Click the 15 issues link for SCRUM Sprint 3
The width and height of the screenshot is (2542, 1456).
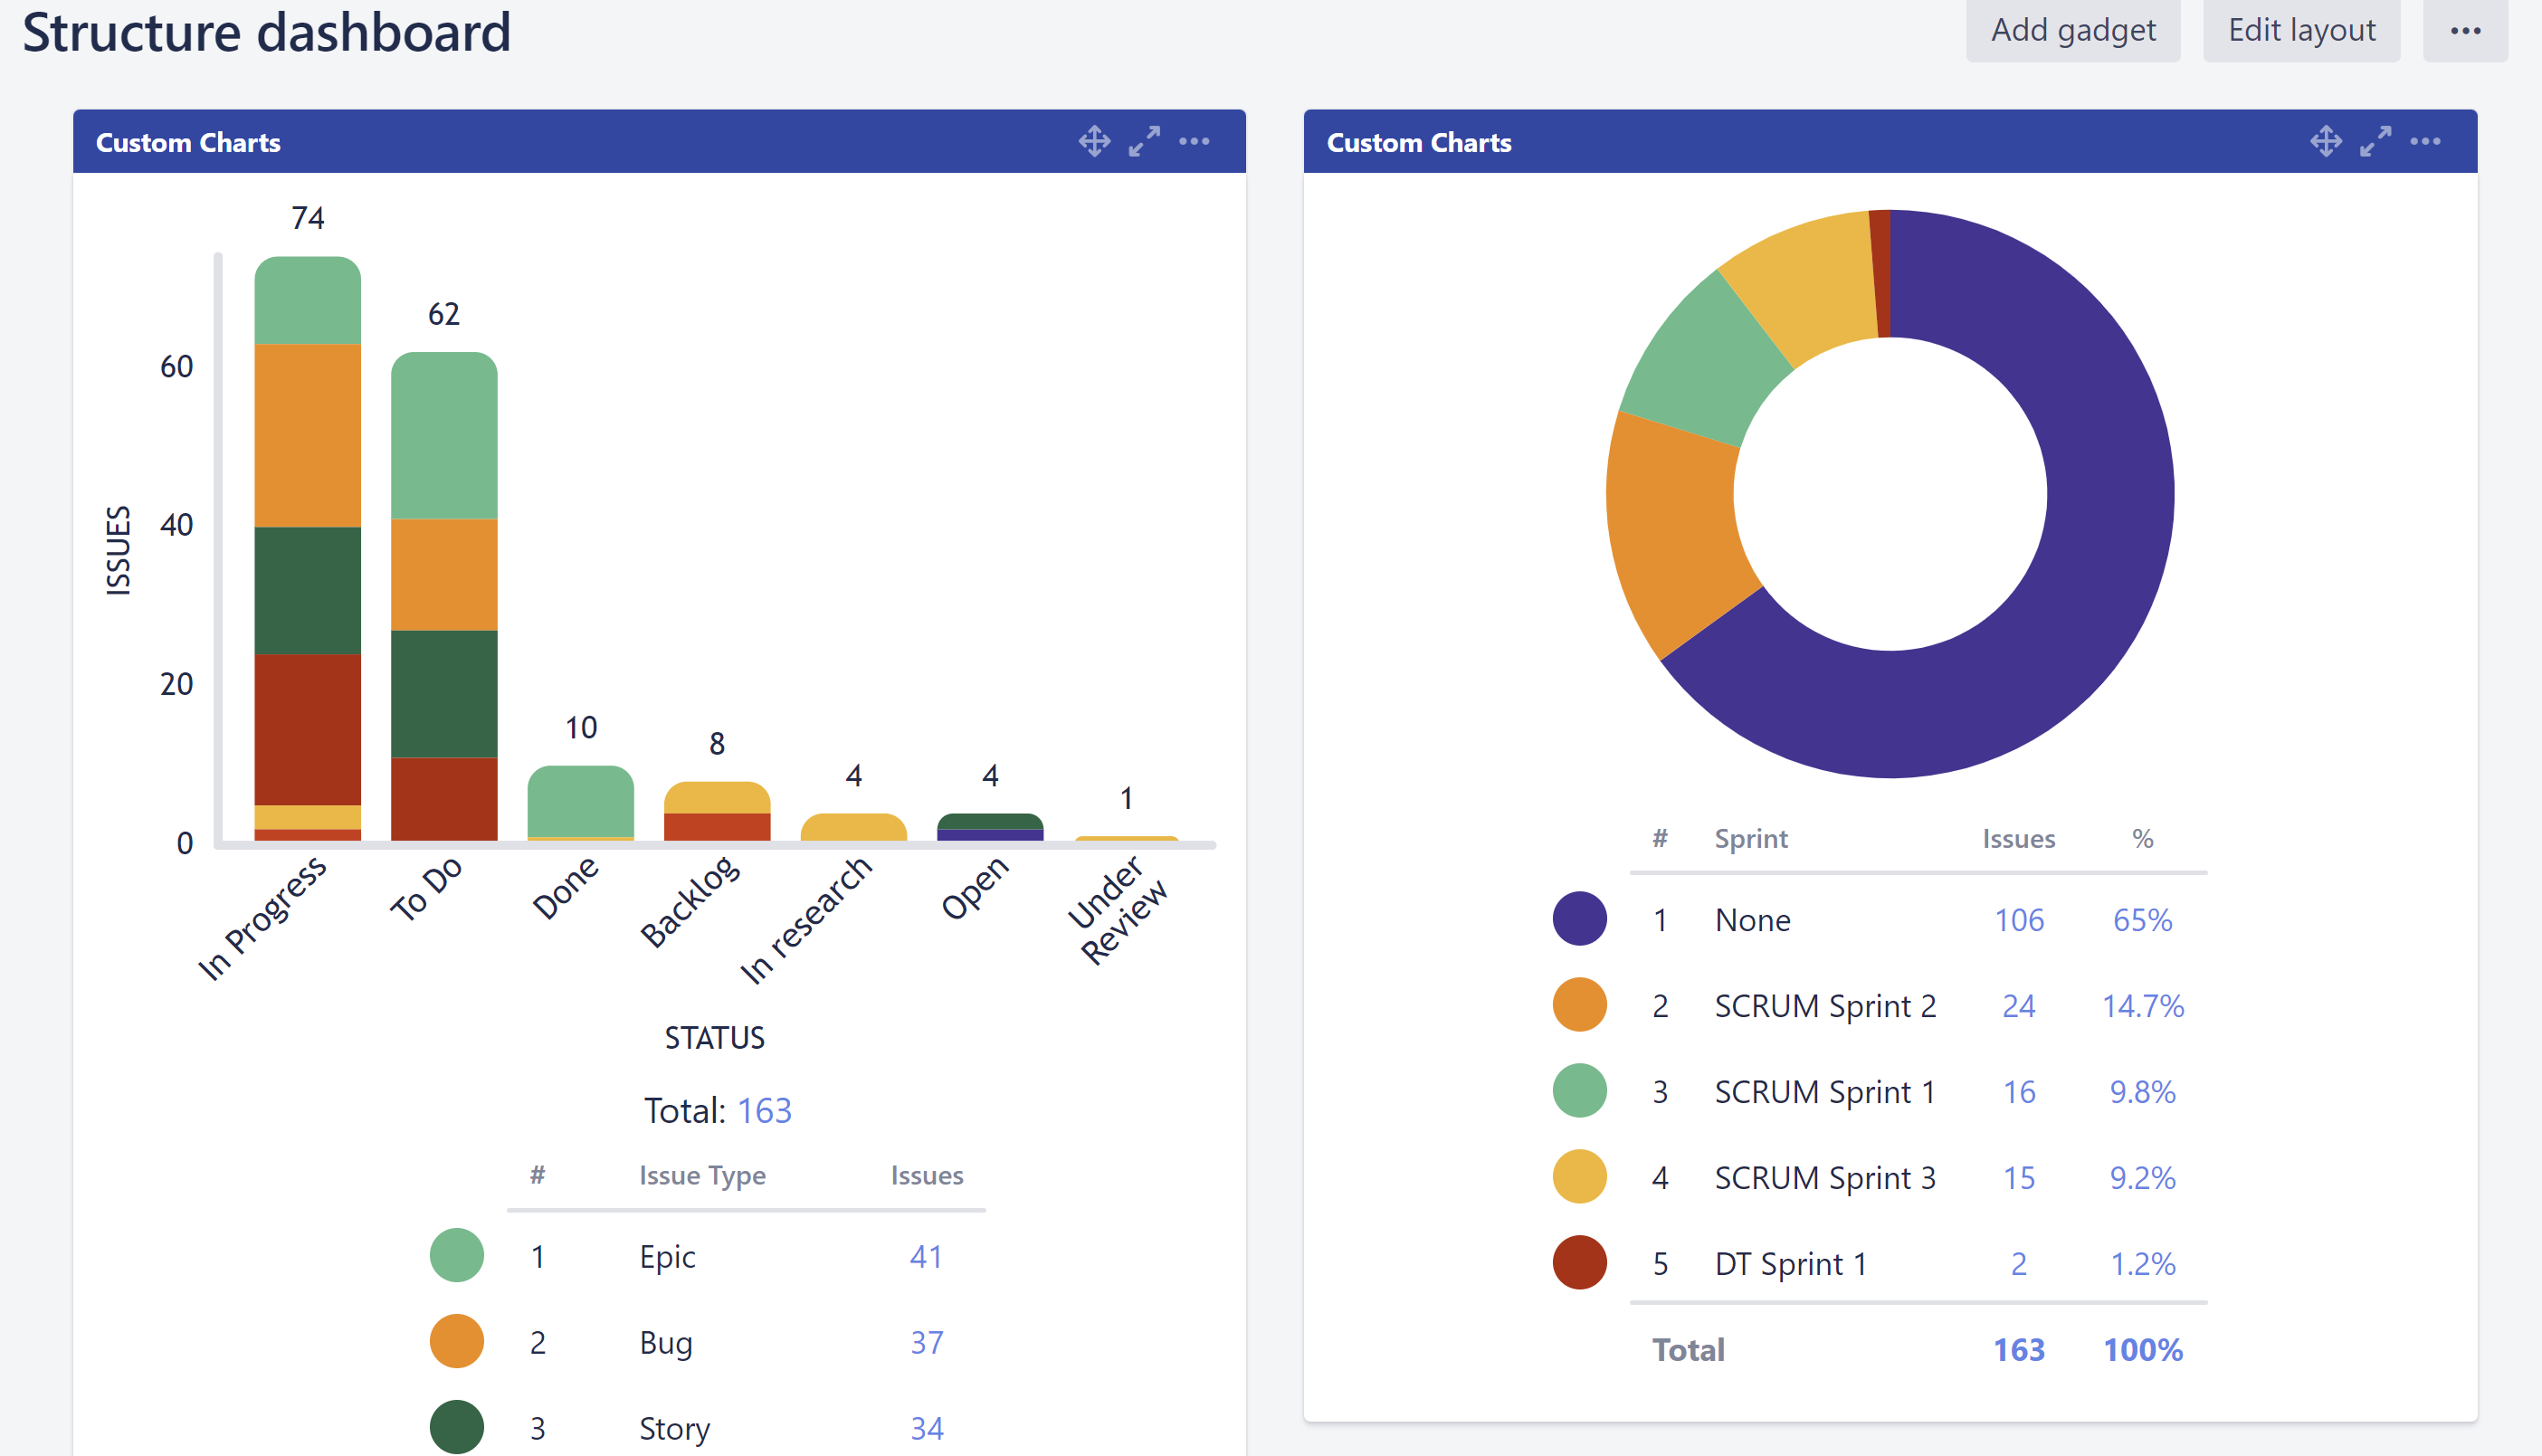point(2019,1178)
